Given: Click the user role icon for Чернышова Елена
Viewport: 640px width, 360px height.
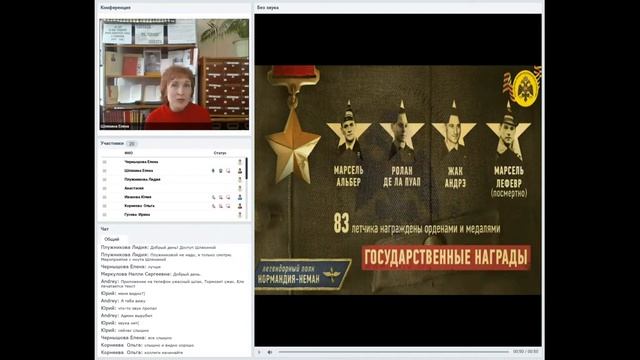Looking at the screenshot, I should (x=240, y=162).
